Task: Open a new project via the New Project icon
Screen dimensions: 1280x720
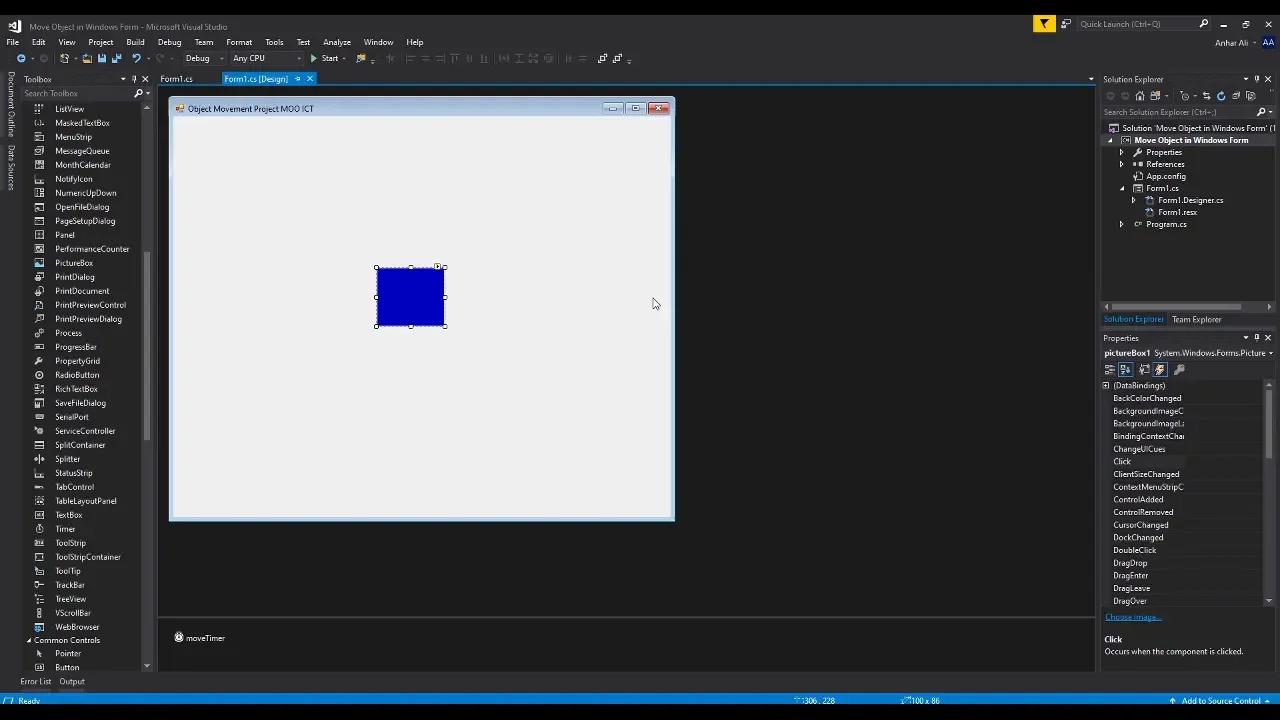Action: [x=65, y=58]
